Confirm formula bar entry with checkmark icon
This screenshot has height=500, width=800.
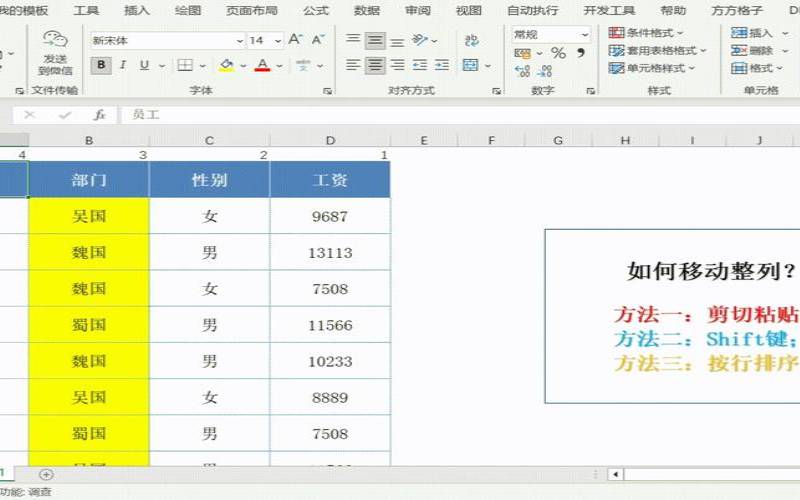click(x=65, y=115)
